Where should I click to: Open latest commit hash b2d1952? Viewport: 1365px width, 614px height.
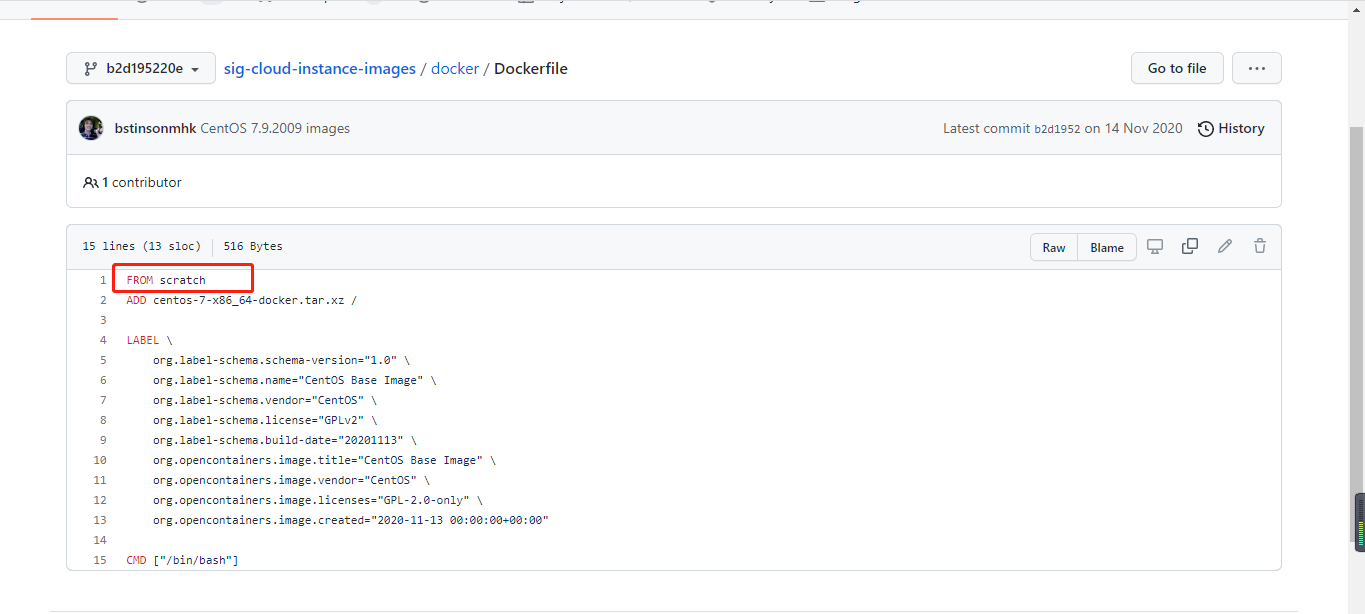coord(1057,129)
